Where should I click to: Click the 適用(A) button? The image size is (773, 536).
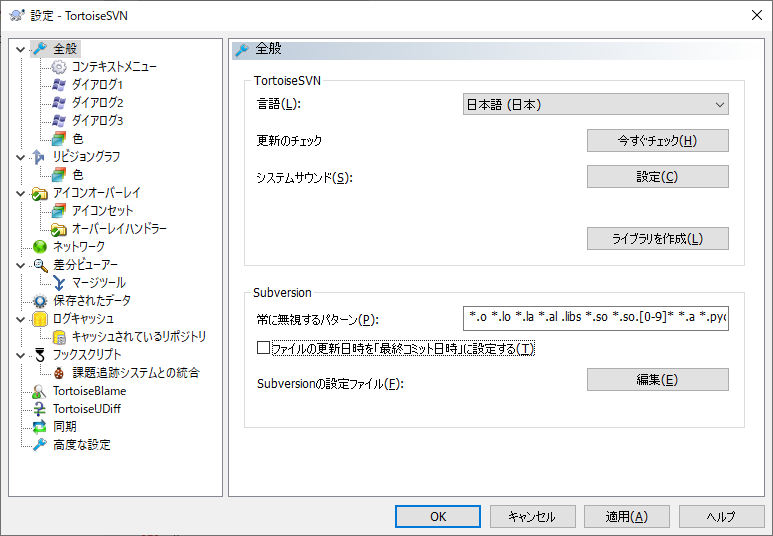click(x=627, y=516)
